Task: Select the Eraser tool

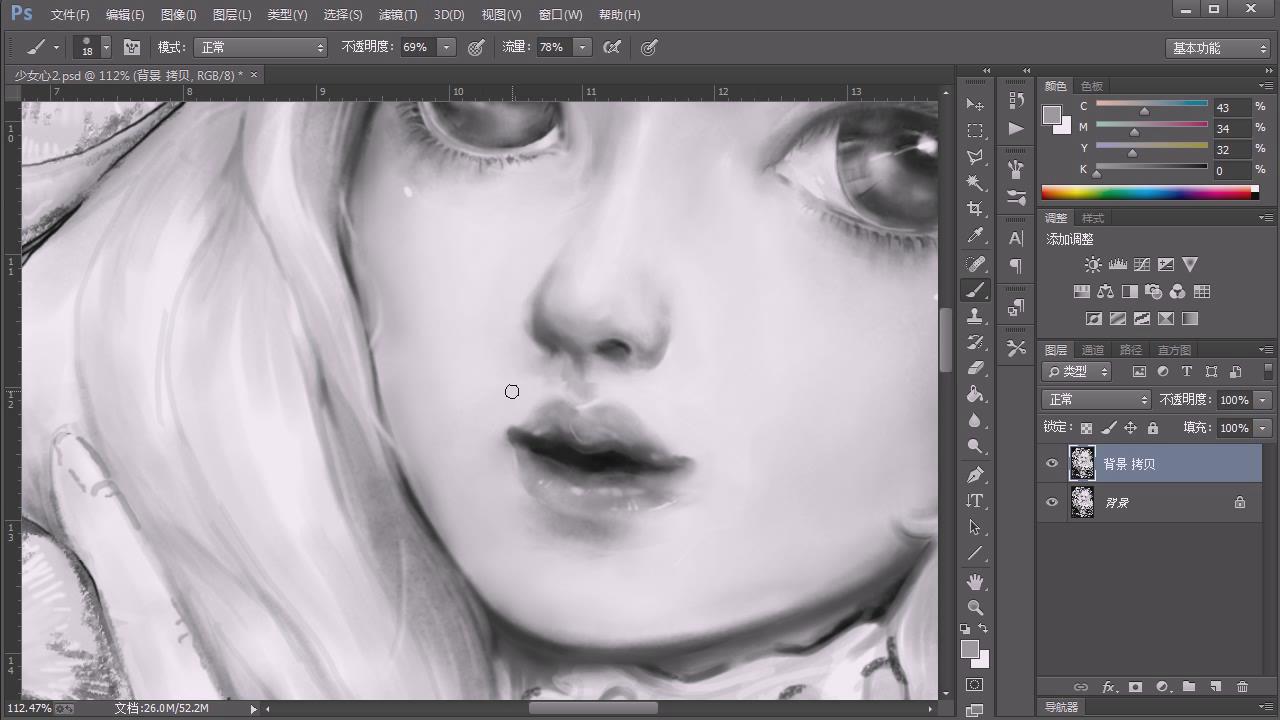Action: [975, 368]
